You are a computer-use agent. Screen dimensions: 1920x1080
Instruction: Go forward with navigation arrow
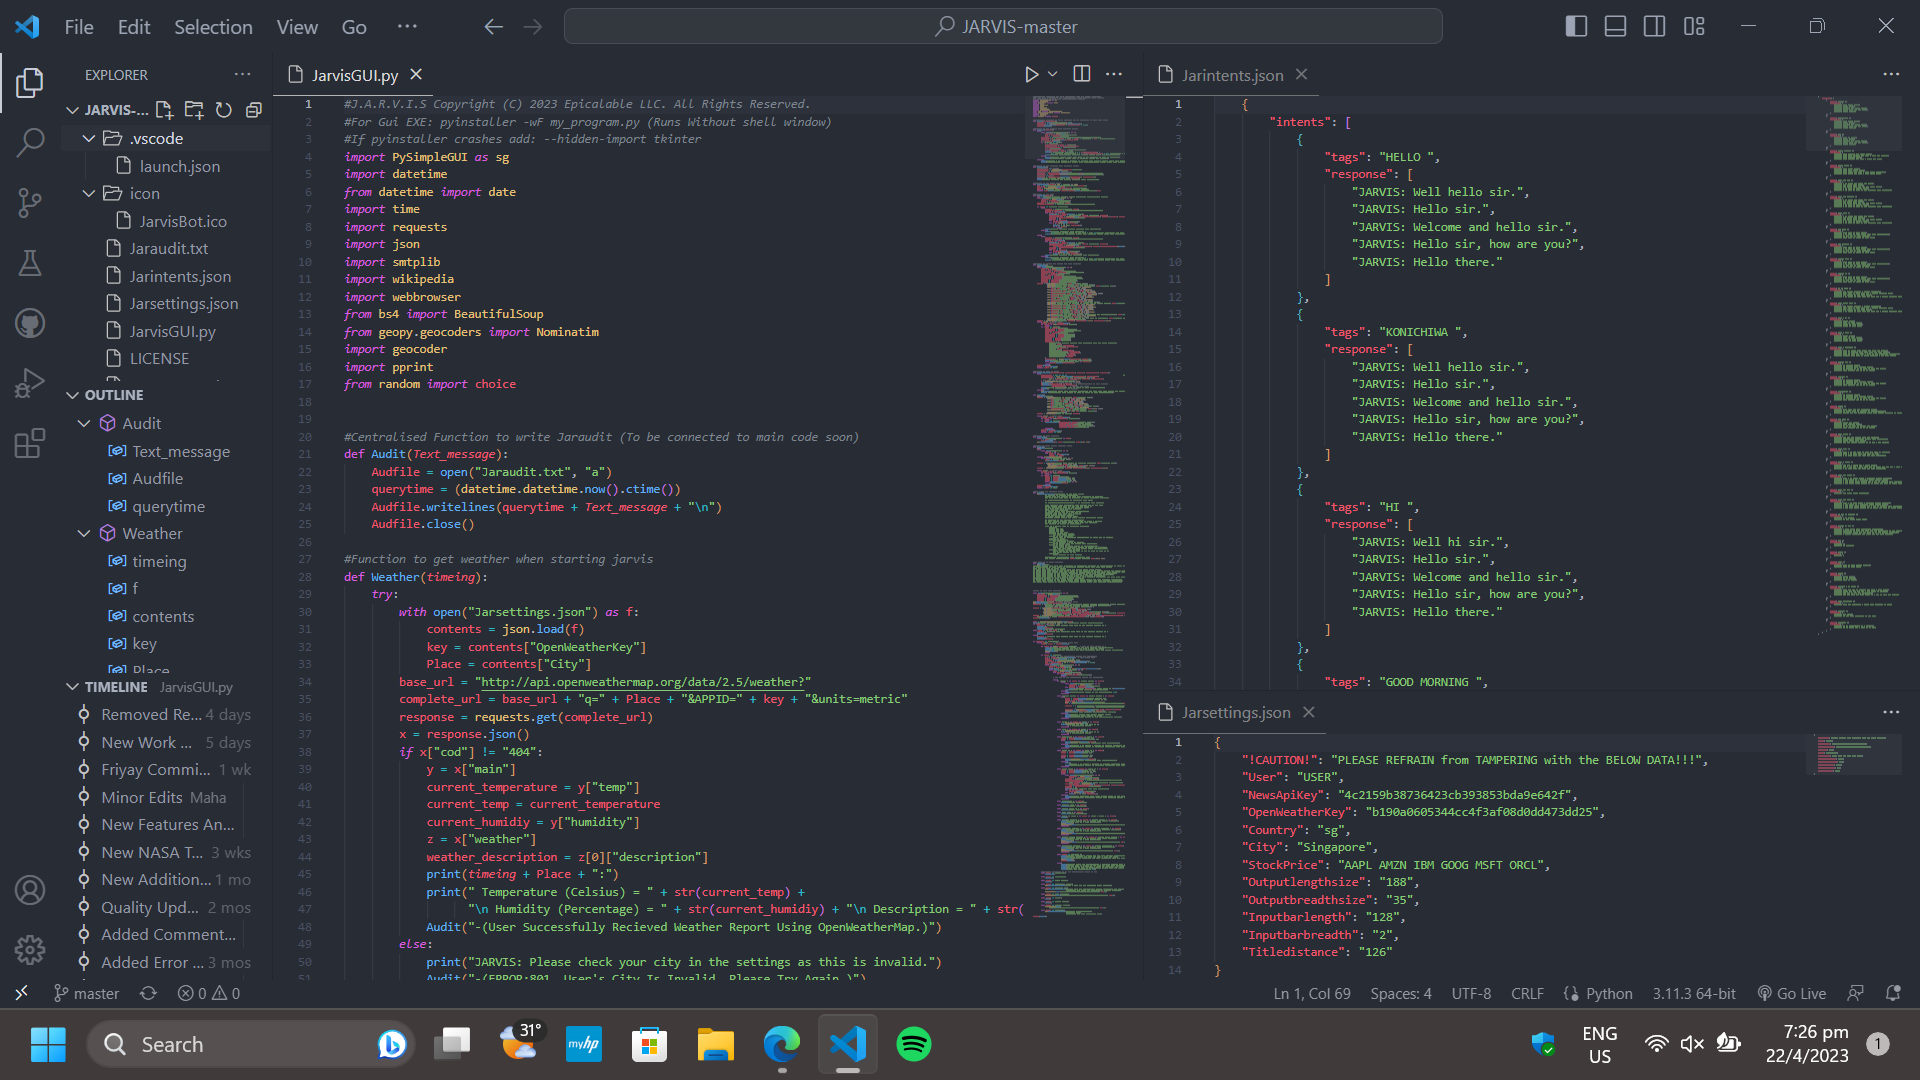533,27
